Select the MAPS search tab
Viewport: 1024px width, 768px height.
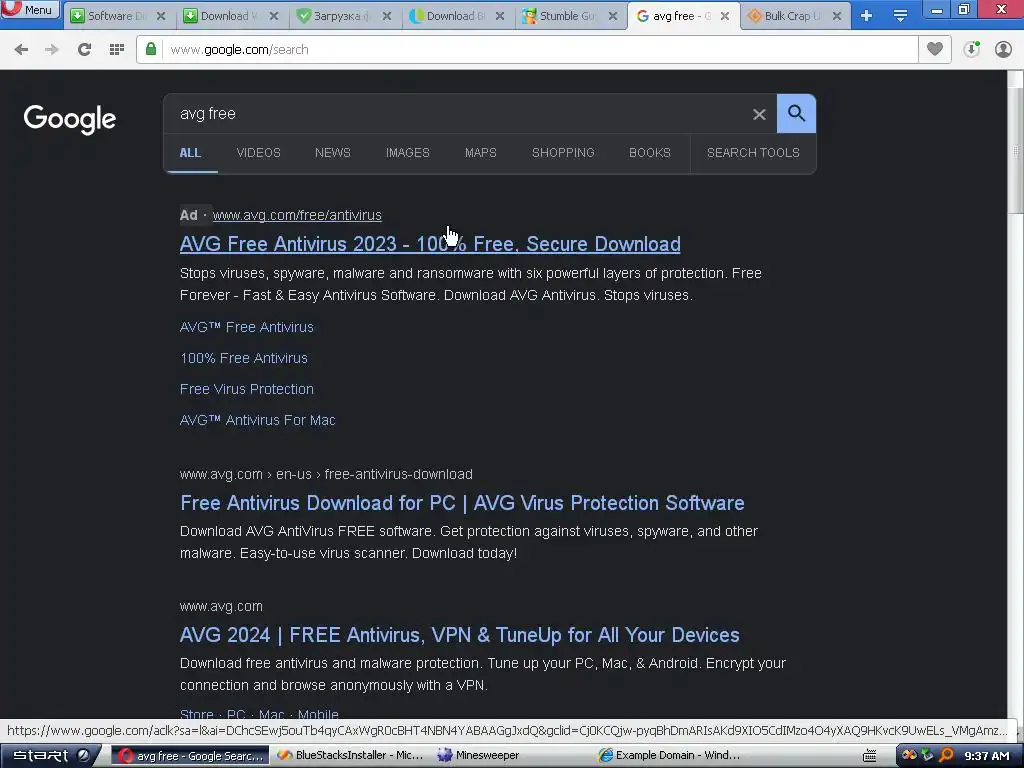(x=481, y=153)
